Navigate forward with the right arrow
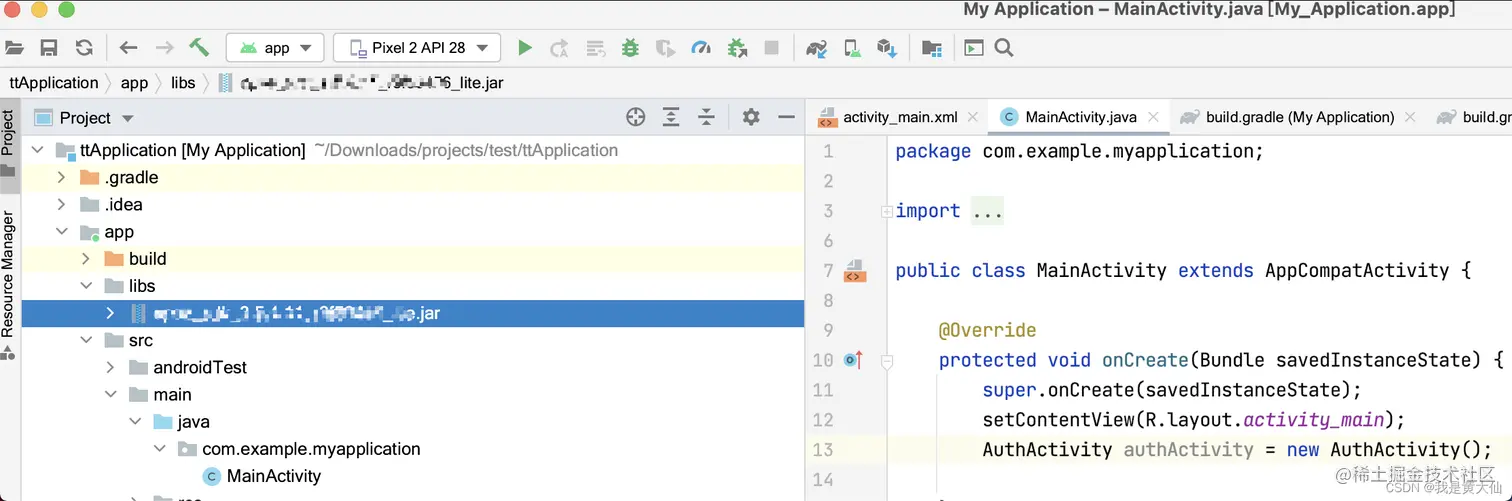This screenshot has height=501, width=1512. [164, 48]
